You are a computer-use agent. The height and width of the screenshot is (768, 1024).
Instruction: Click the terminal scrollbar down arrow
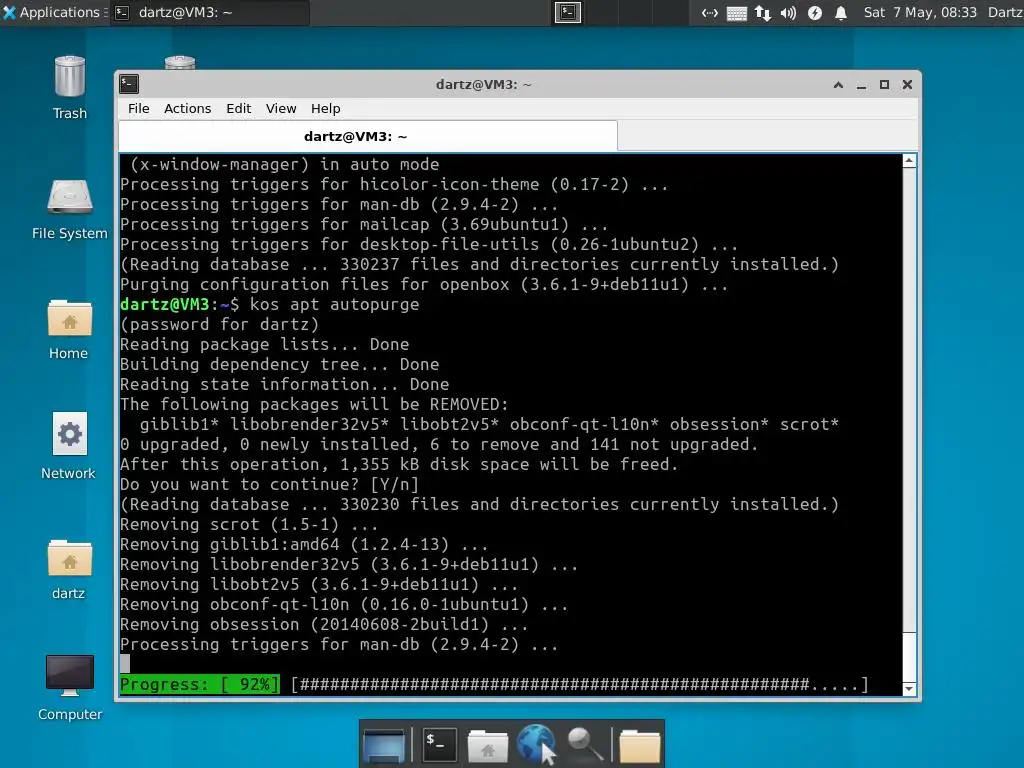click(909, 689)
